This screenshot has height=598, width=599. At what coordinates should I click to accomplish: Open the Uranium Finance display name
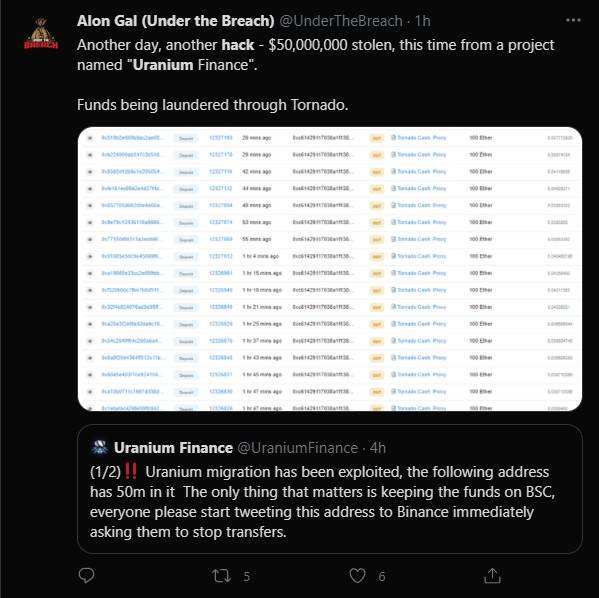click(173, 448)
